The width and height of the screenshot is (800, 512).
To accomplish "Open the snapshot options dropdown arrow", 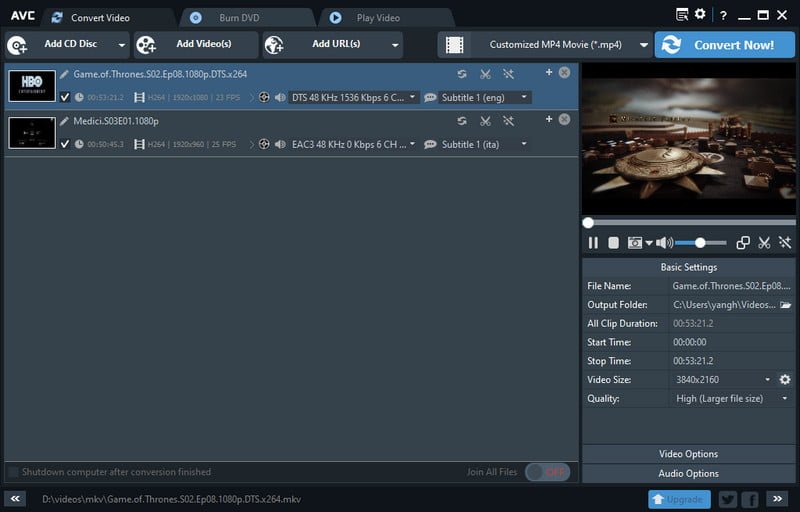I will [x=648, y=243].
